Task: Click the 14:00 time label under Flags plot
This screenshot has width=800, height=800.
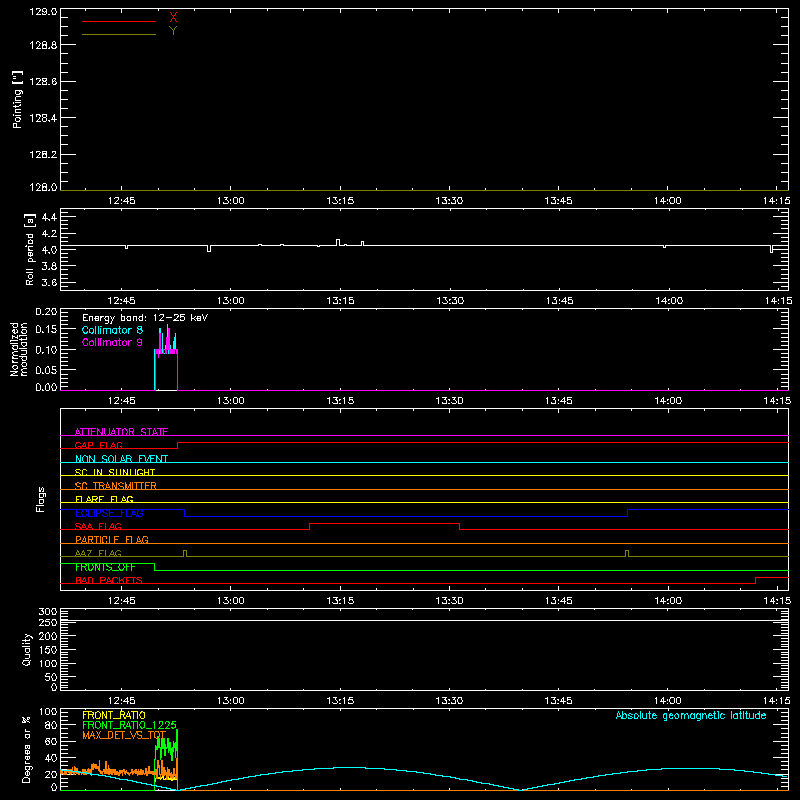Action: pyautogui.click(x=668, y=601)
